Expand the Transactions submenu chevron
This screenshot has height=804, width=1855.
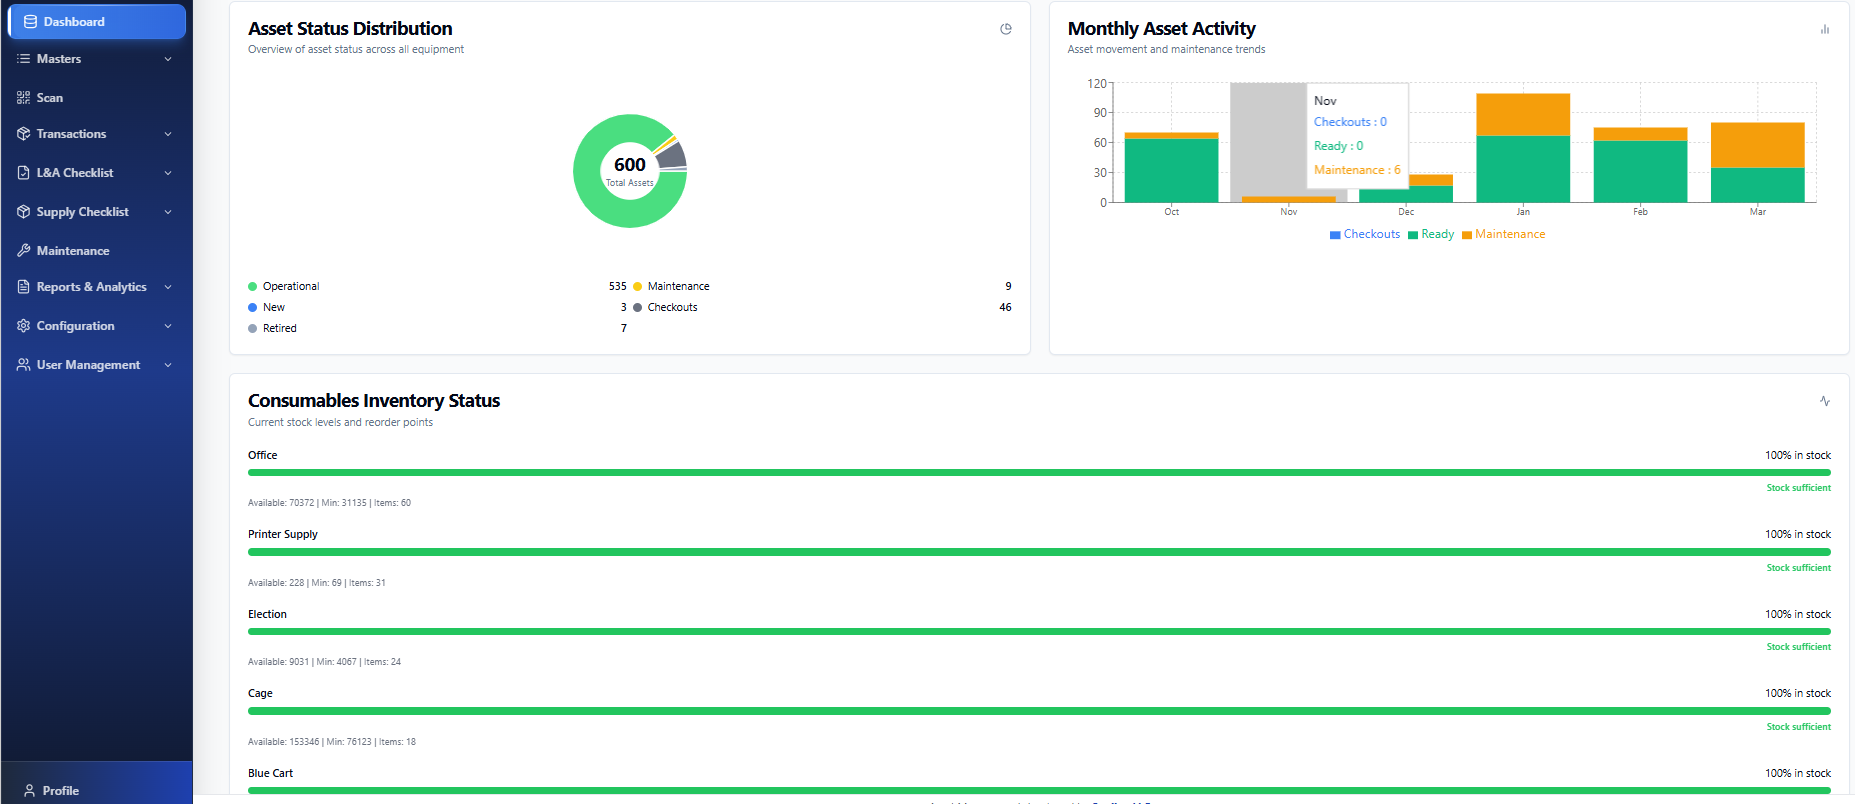pyautogui.click(x=168, y=134)
